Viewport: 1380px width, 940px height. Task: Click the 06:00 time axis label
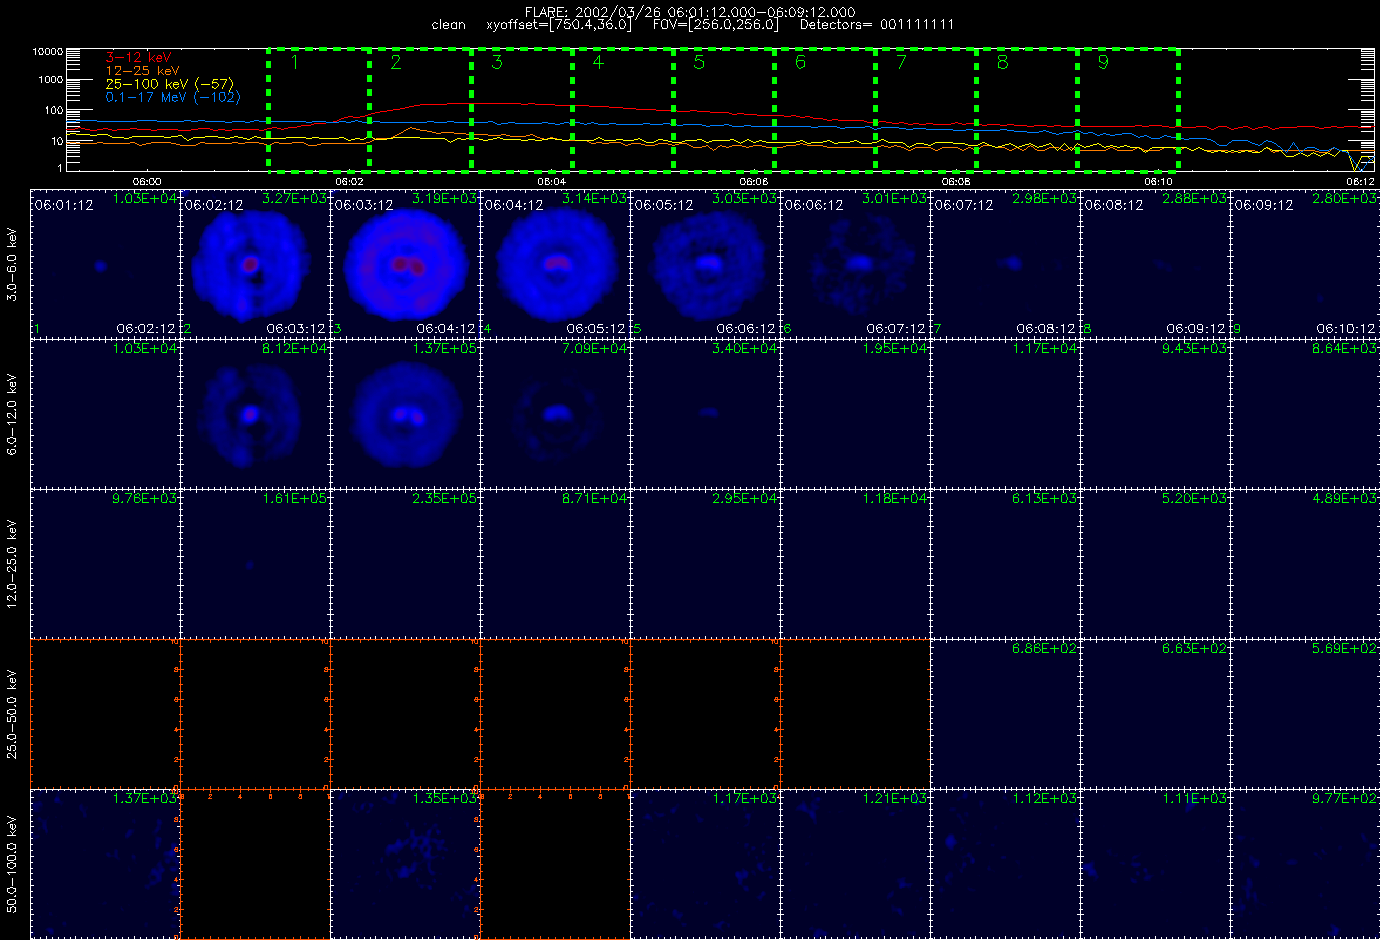[x=147, y=181]
